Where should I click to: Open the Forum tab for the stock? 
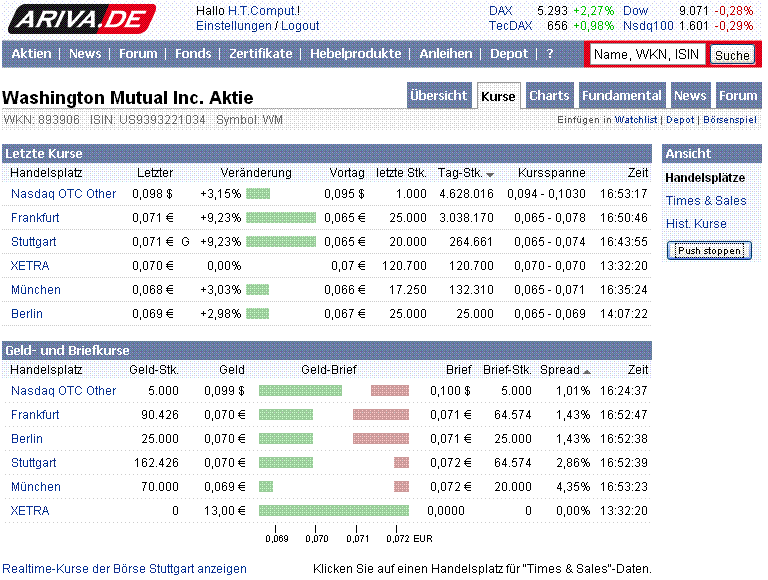738,95
